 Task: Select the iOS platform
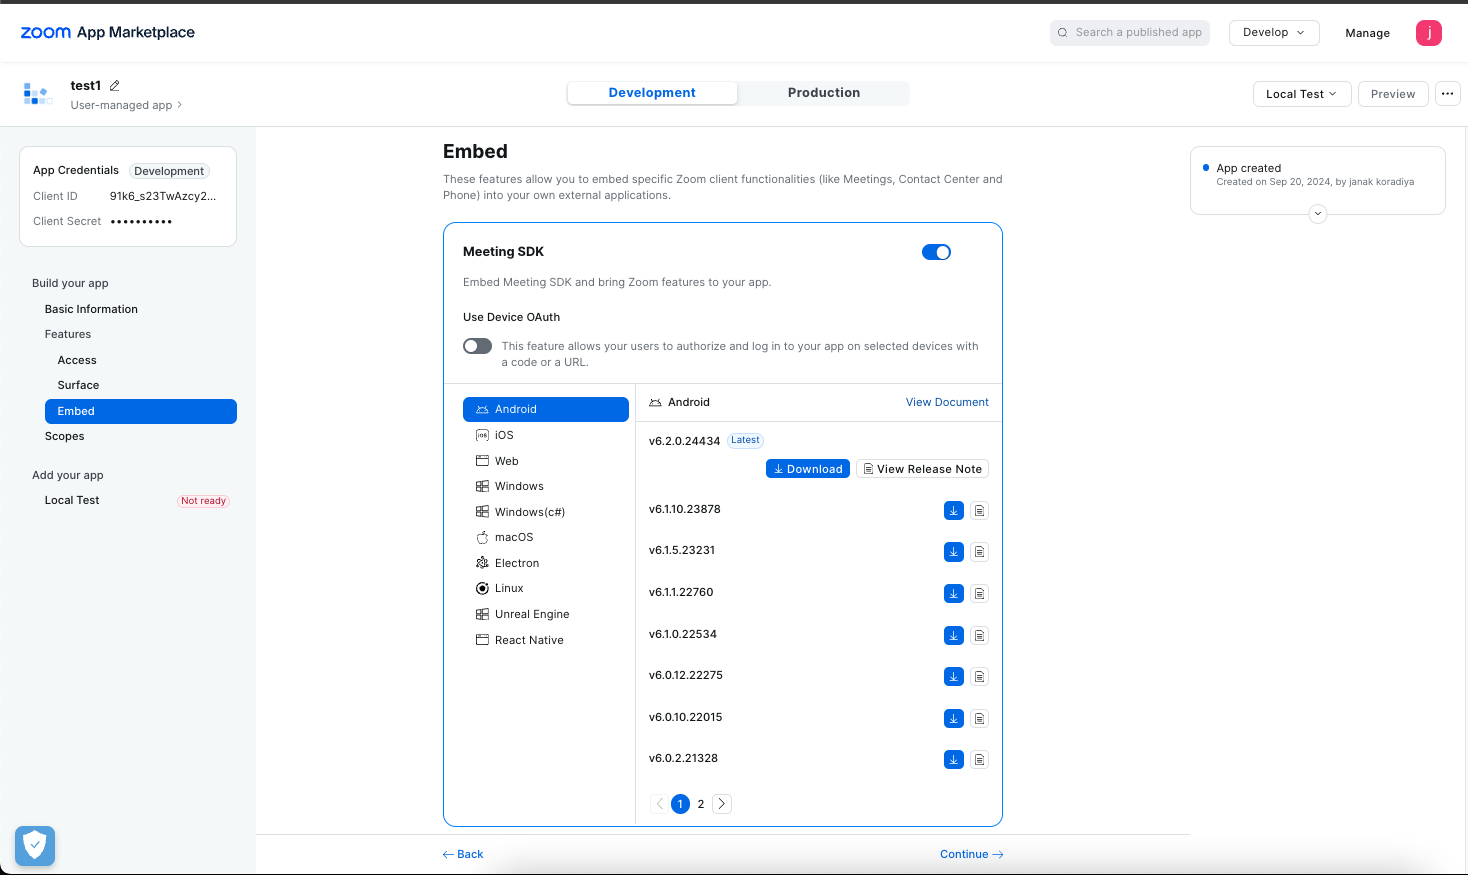[546, 436]
